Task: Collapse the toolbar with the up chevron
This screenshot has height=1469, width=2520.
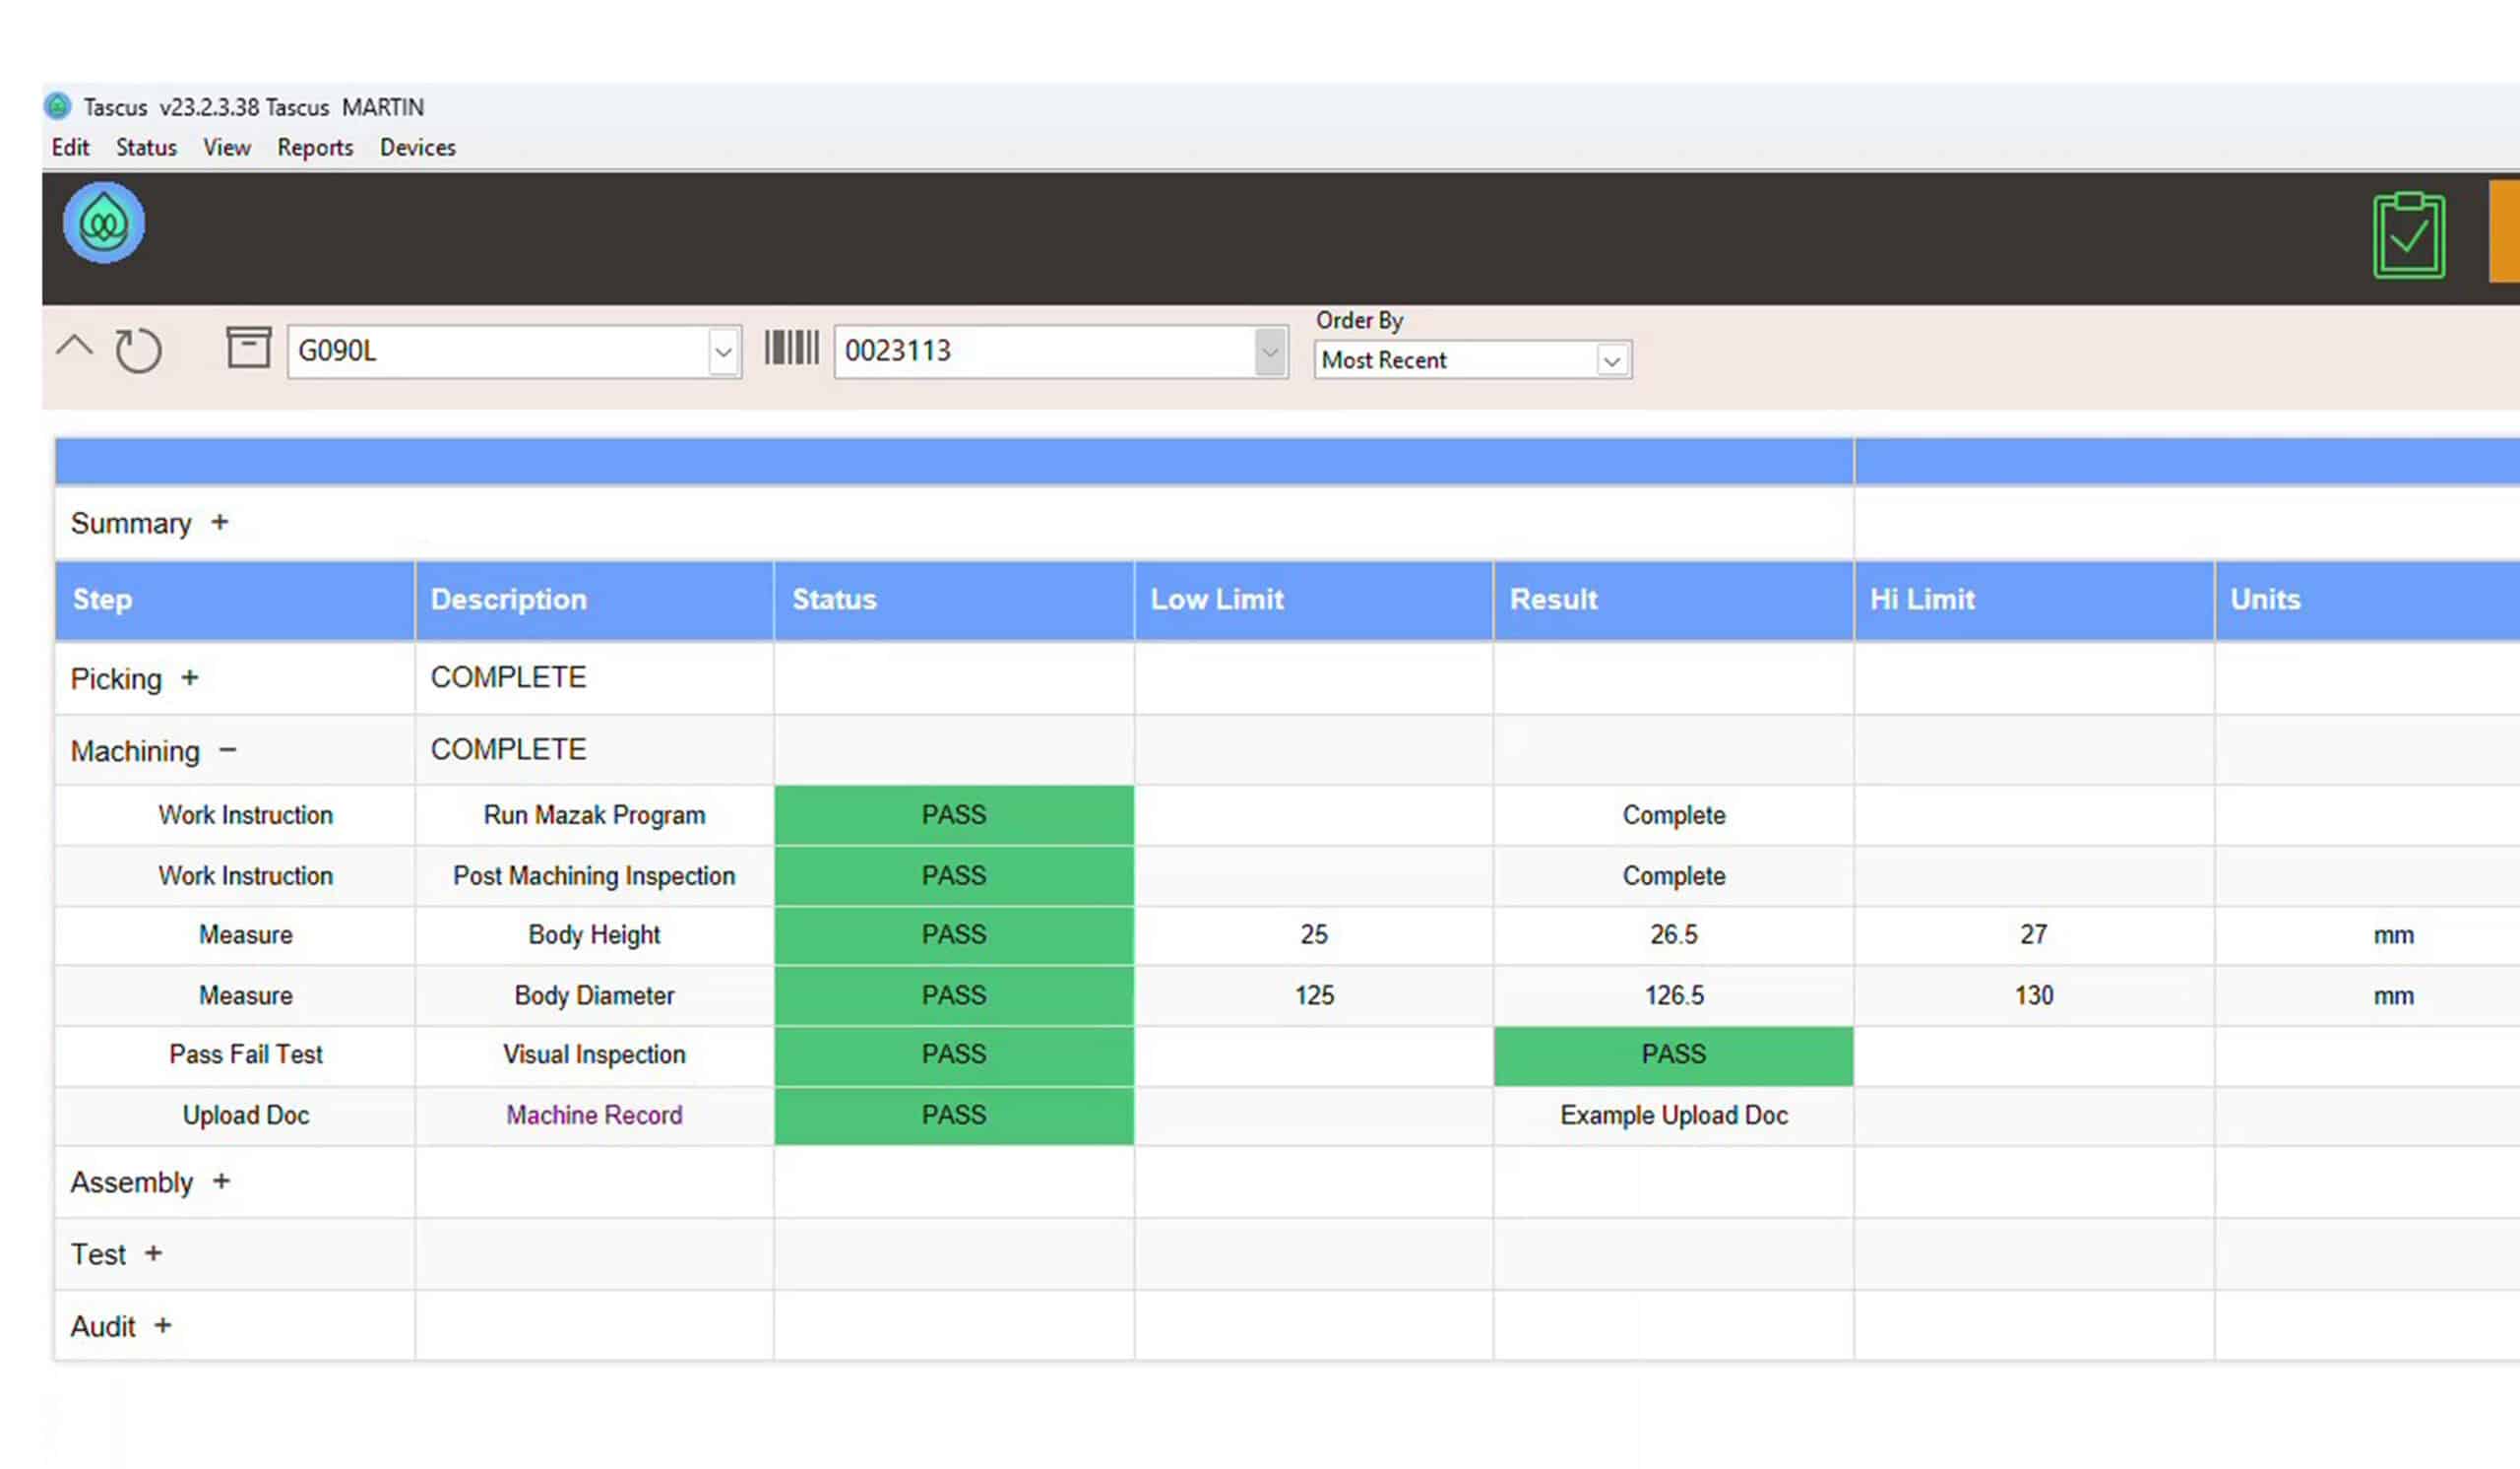Action: pos(74,347)
